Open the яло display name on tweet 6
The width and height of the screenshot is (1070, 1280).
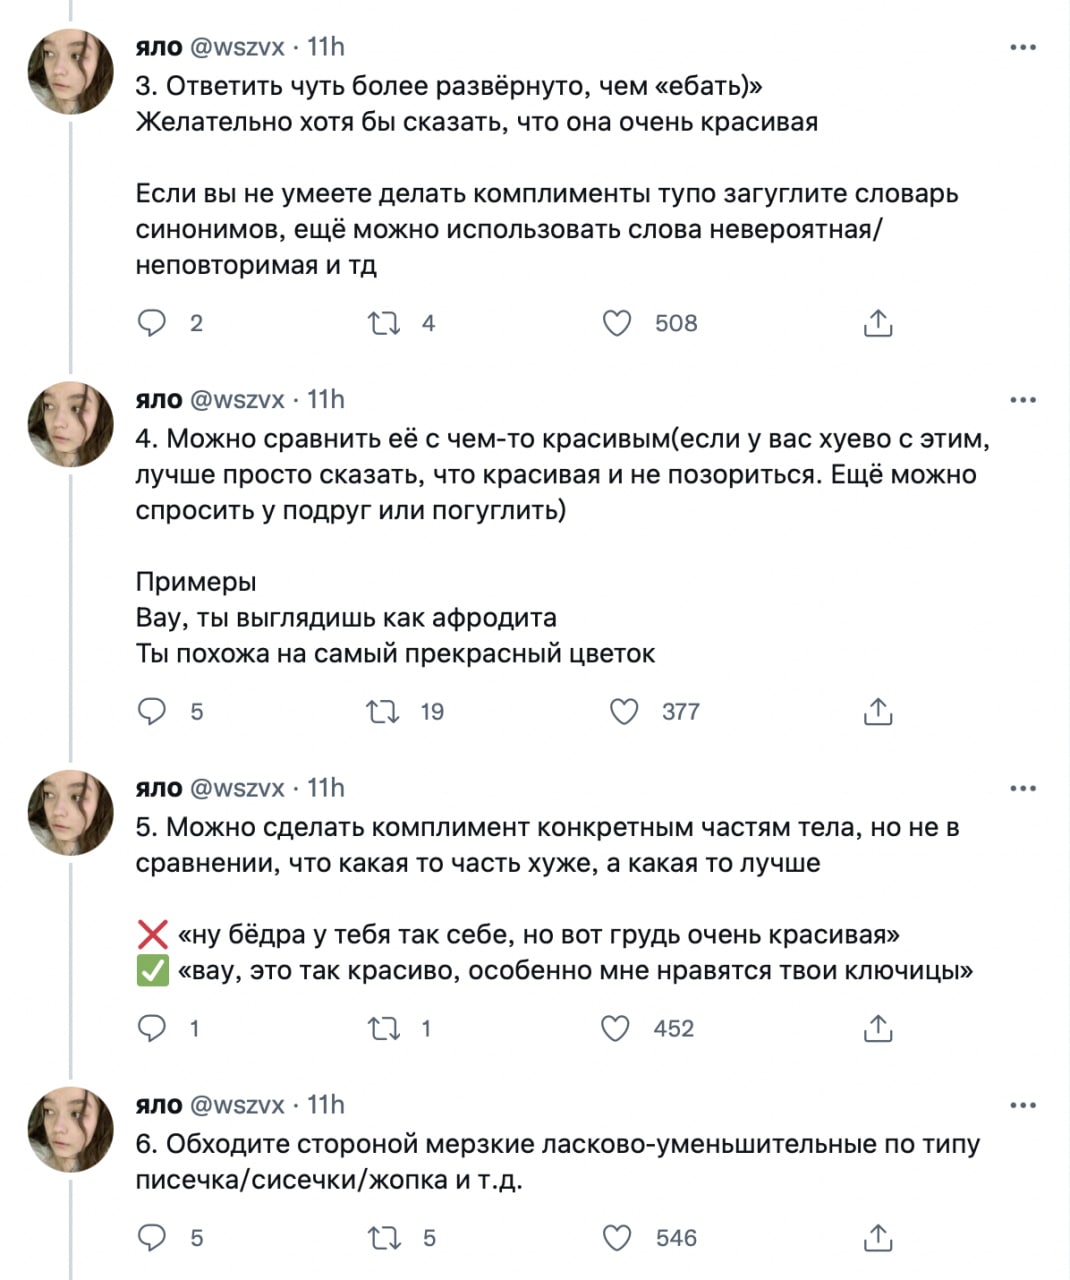[159, 1105]
